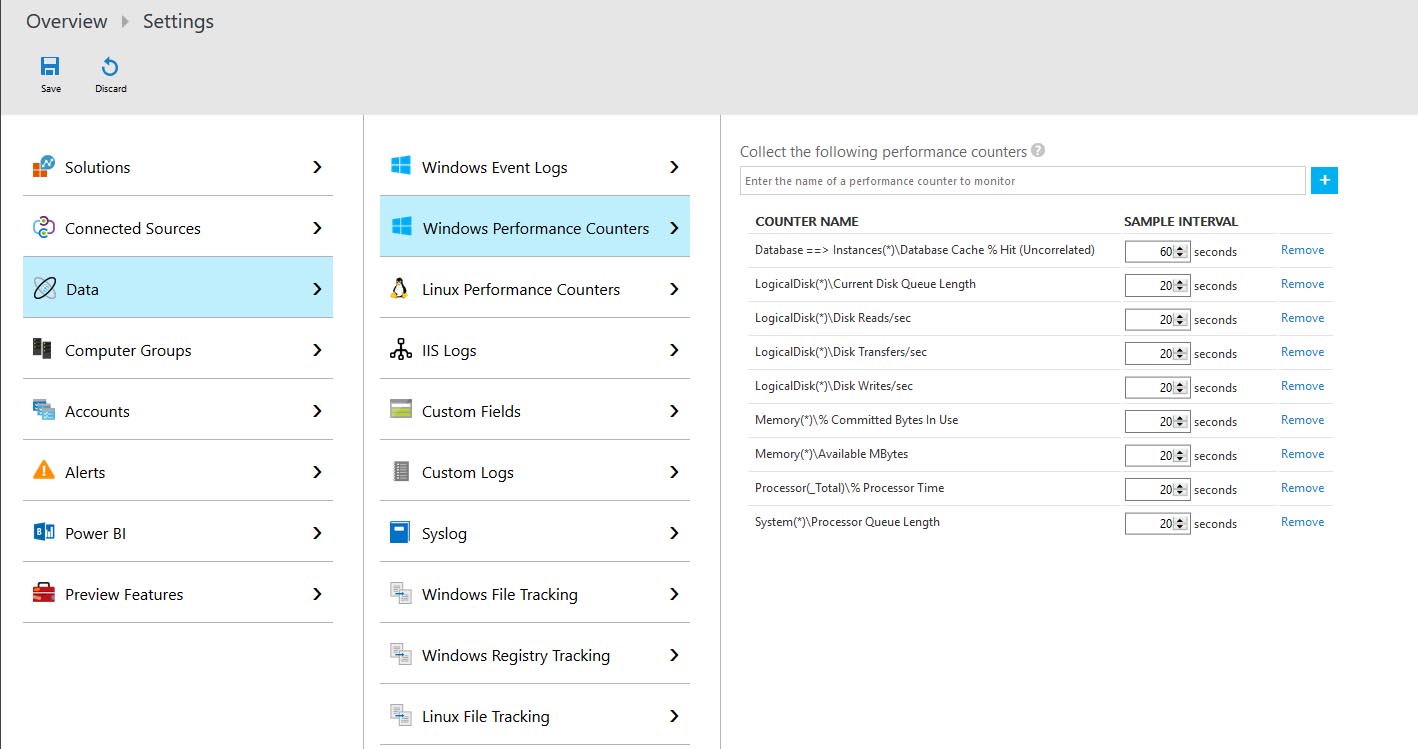The image size is (1418, 749).
Task: Click the IIS Logs network icon
Action: pos(400,350)
